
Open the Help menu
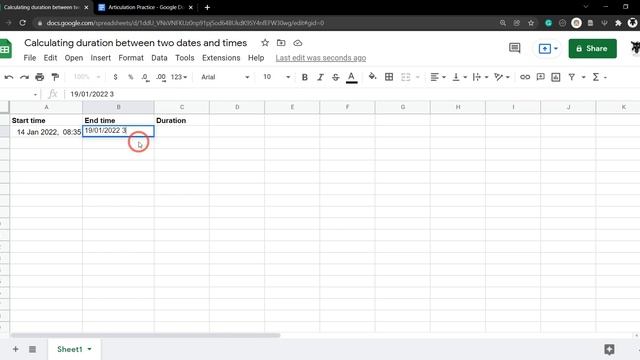point(256,58)
